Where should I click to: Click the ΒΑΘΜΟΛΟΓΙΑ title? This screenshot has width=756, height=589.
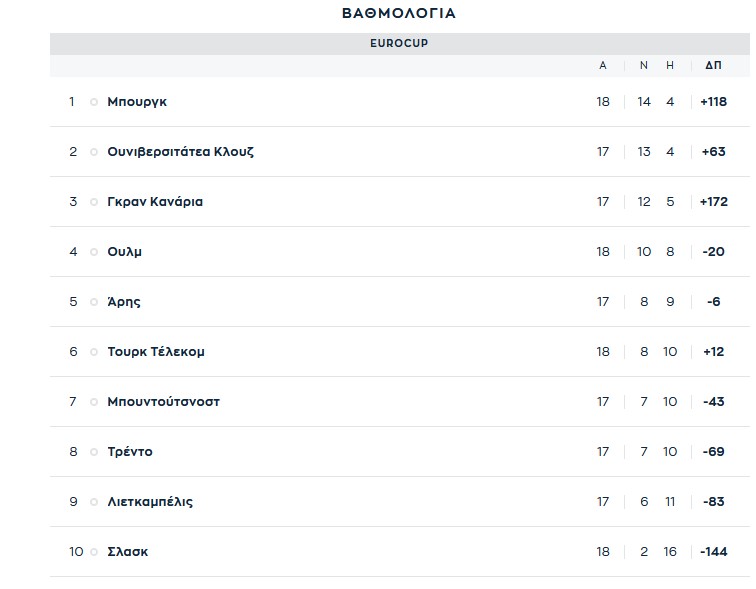(x=399, y=14)
